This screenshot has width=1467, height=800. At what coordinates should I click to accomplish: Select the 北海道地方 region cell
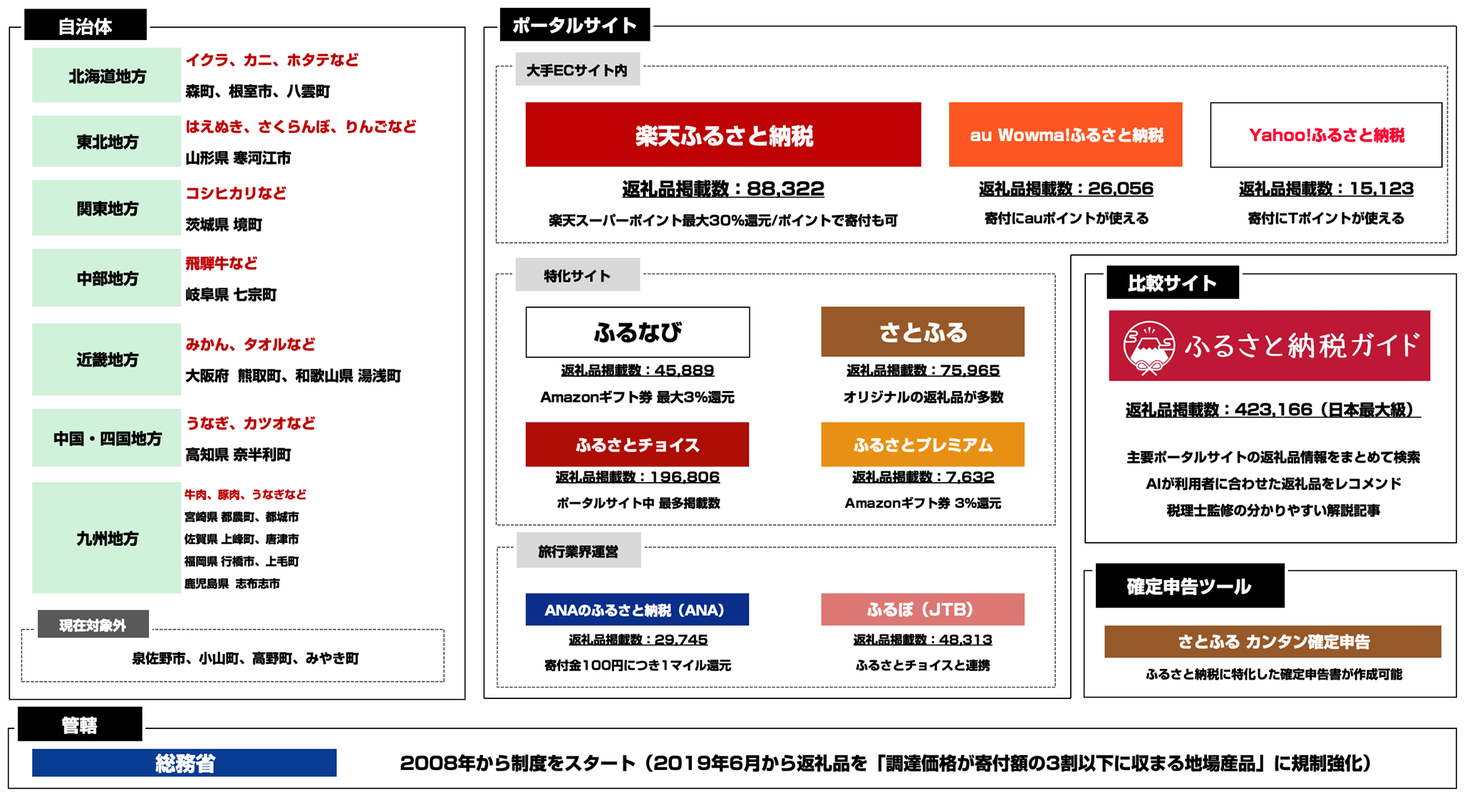[106, 75]
